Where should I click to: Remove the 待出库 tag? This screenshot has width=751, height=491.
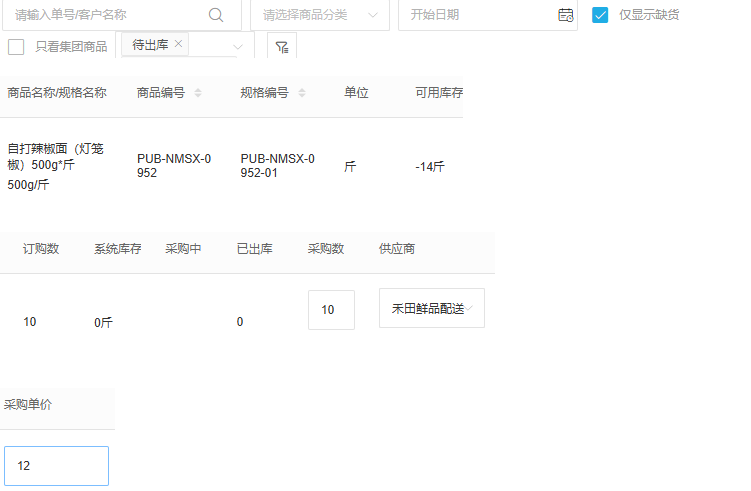pos(178,44)
